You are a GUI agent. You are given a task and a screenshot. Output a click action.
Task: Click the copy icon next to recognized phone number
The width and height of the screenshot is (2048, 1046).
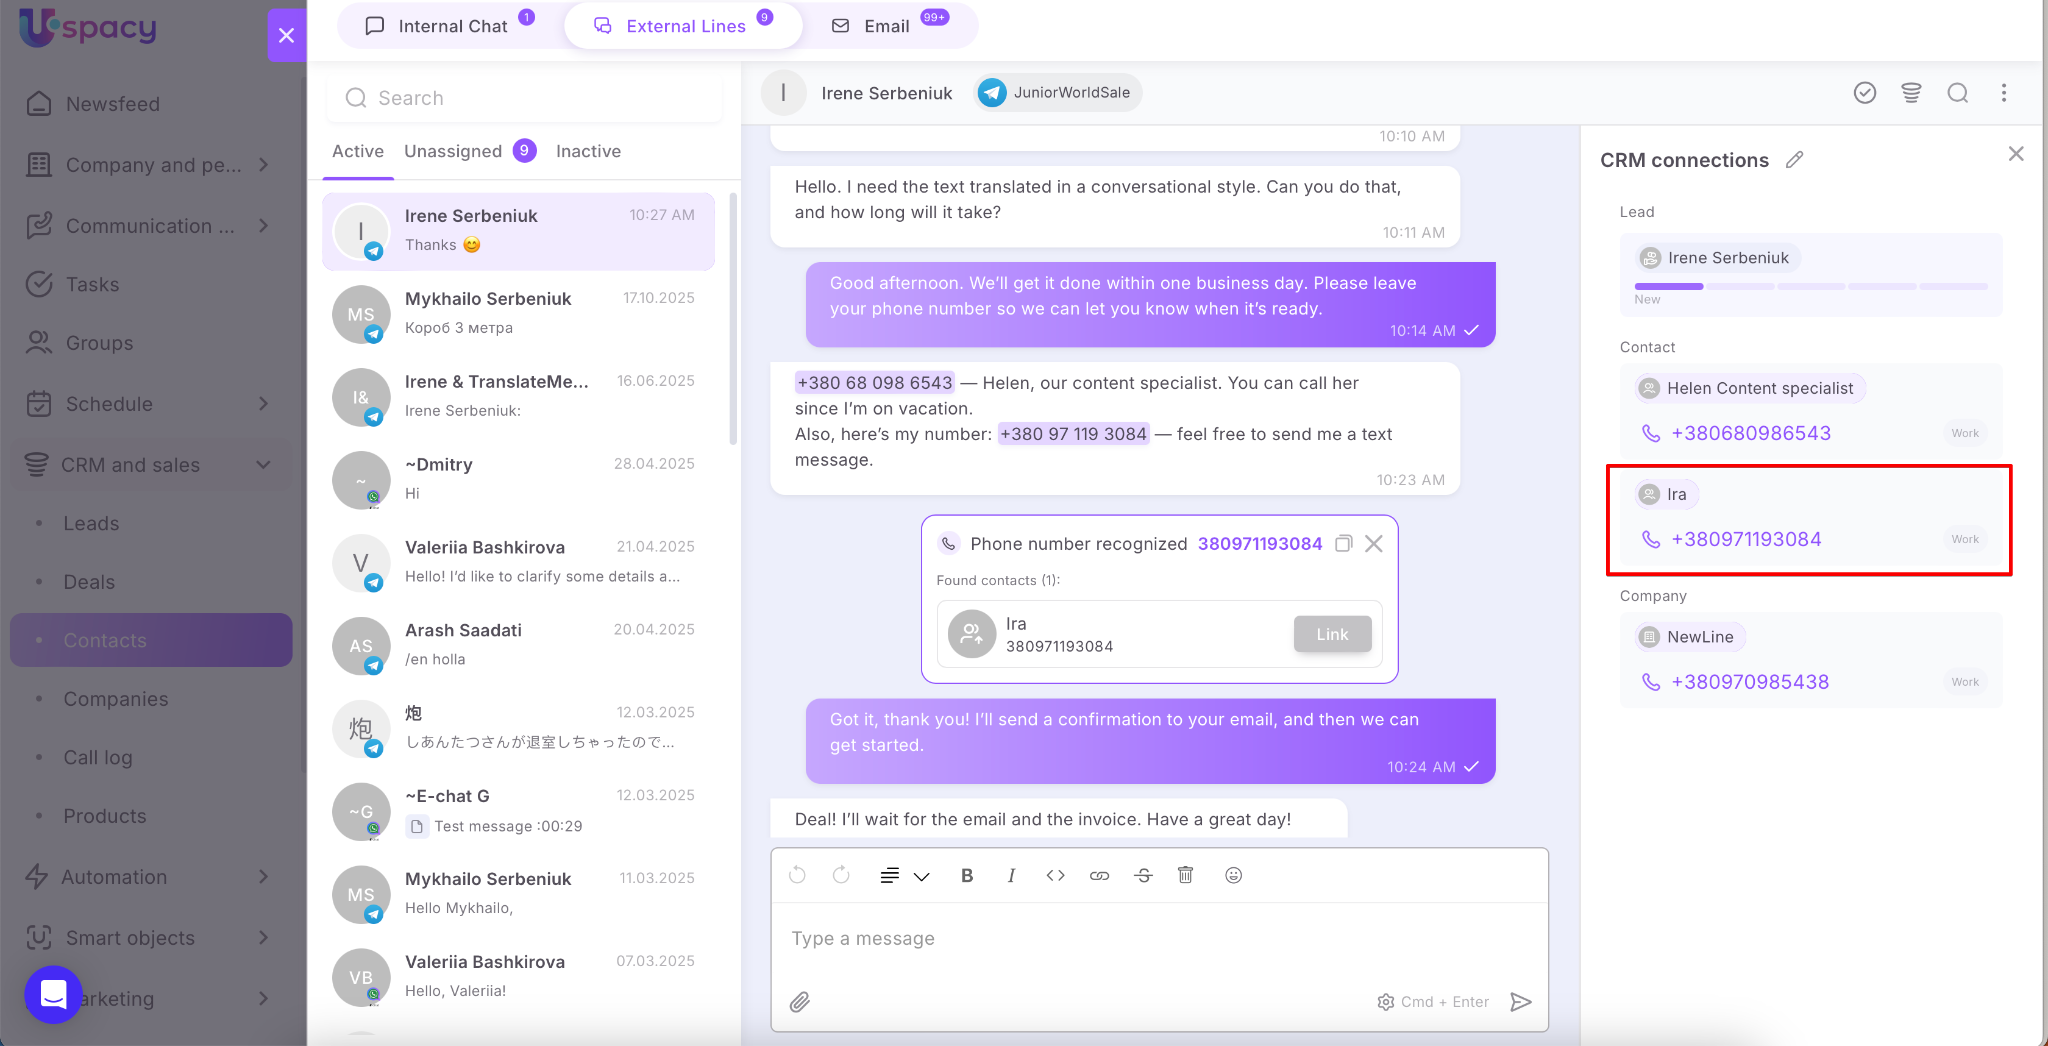click(1344, 543)
